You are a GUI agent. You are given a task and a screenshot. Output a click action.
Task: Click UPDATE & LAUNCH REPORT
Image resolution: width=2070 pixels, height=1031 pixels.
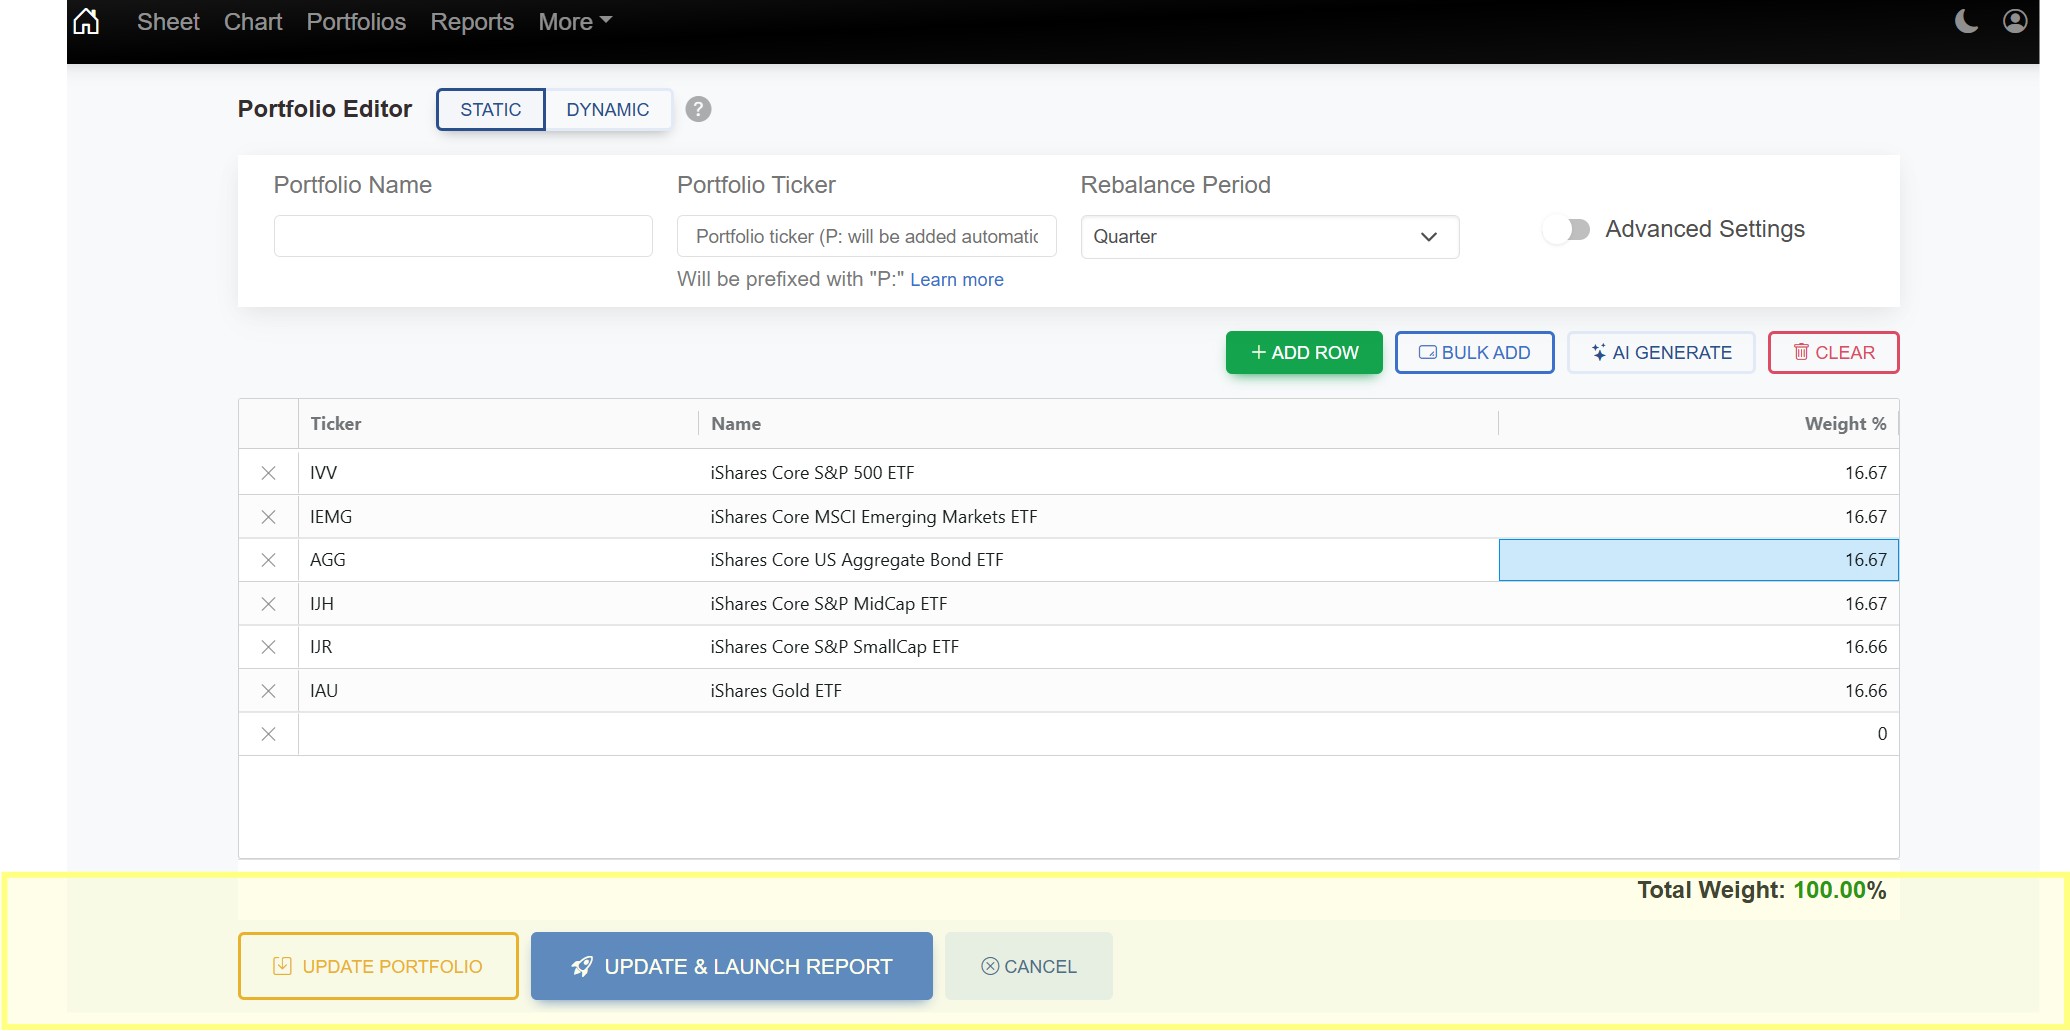731,966
